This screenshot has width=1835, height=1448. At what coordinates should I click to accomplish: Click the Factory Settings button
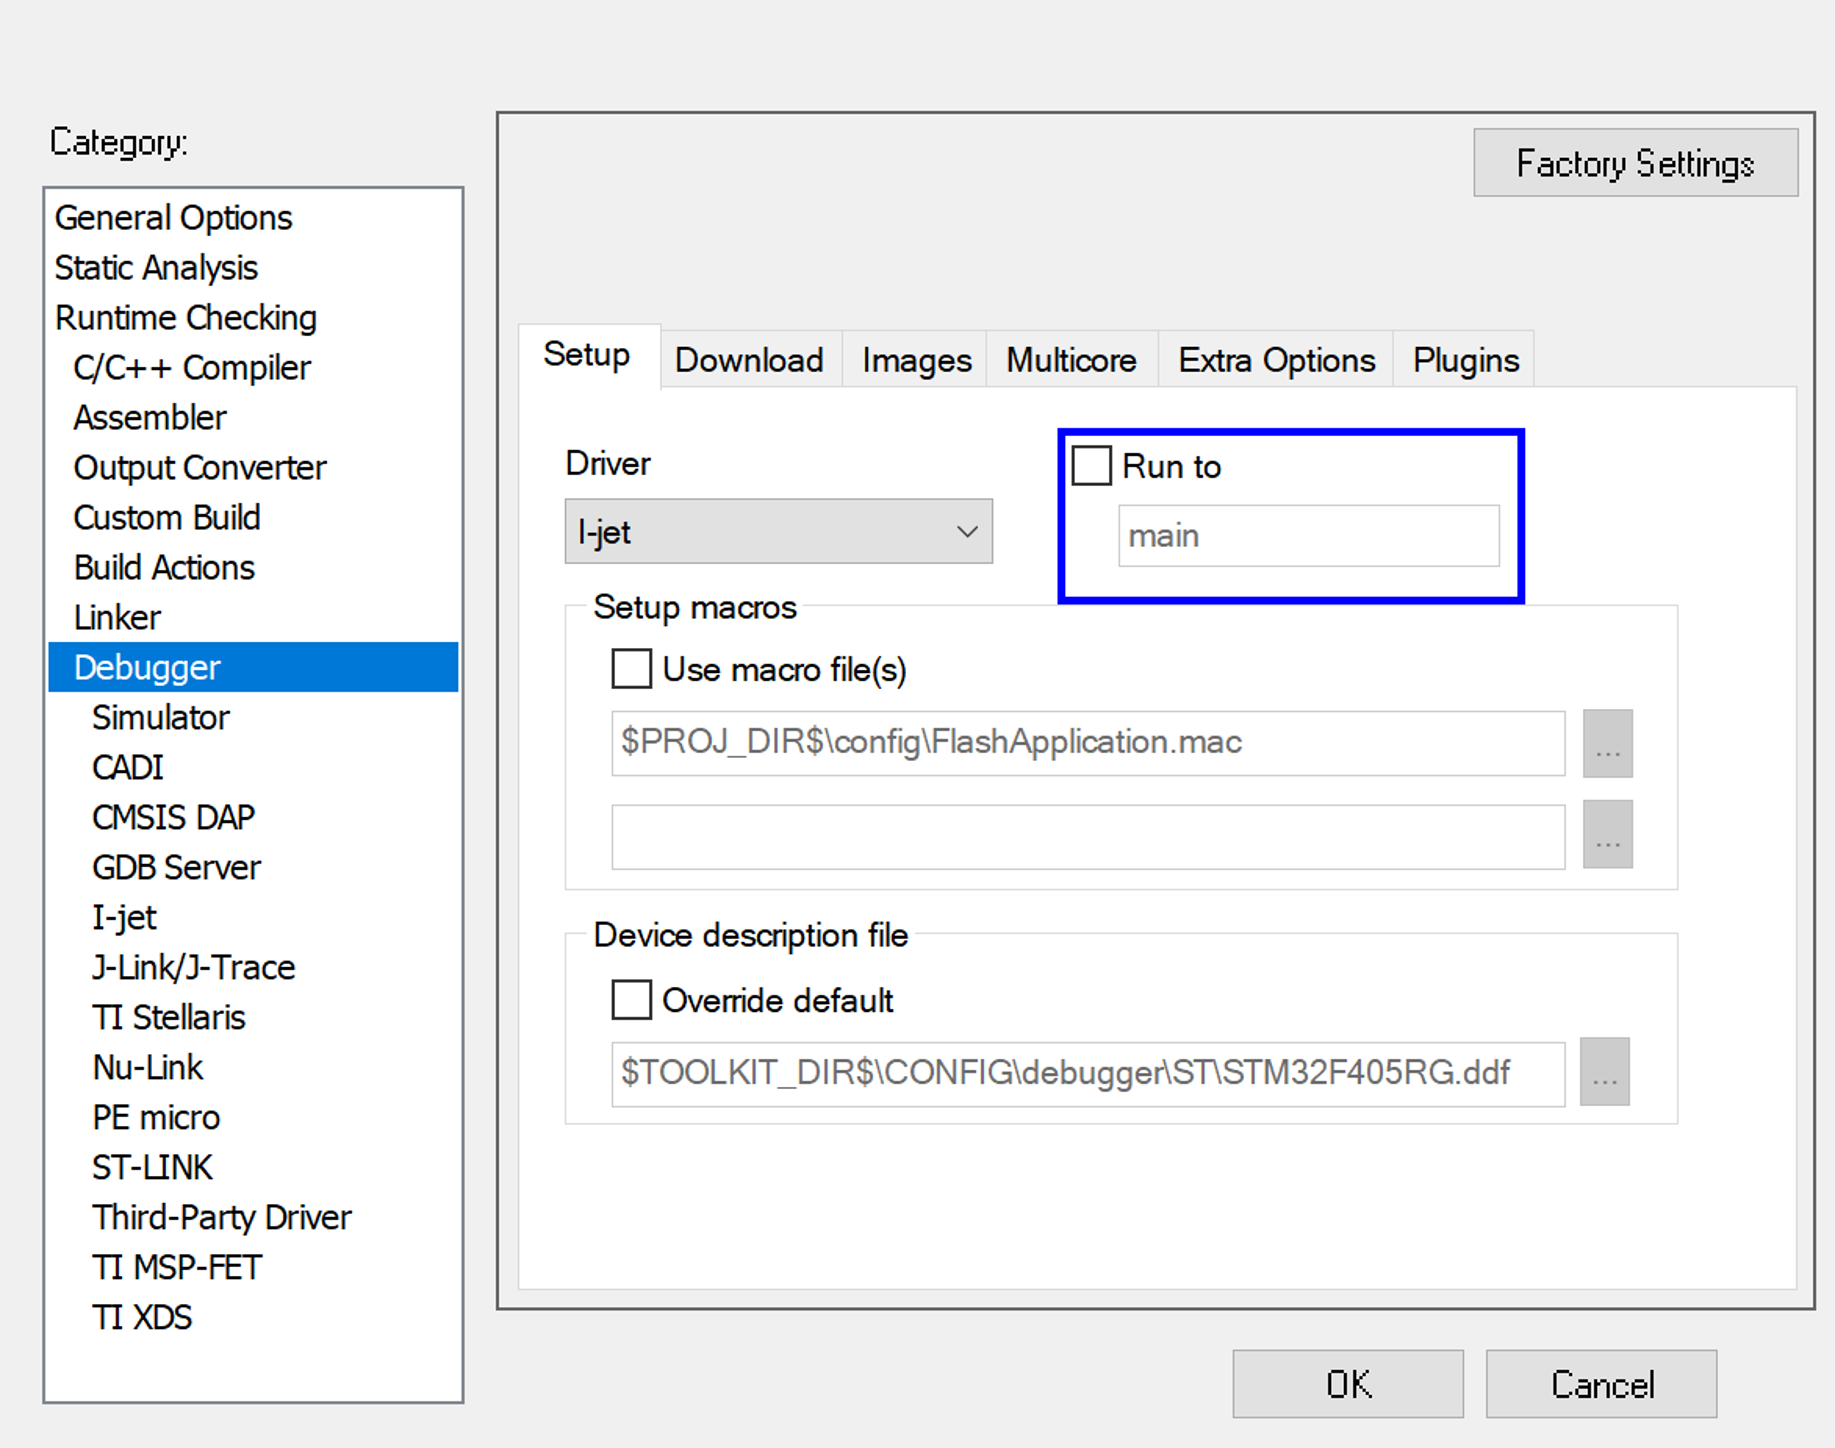pyautogui.click(x=1636, y=162)
